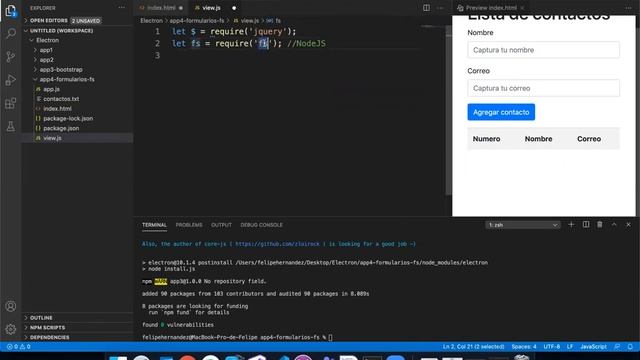This screenshot has width=640, height=360.
Task: Change end of line via LF
Action: point(570,347)
